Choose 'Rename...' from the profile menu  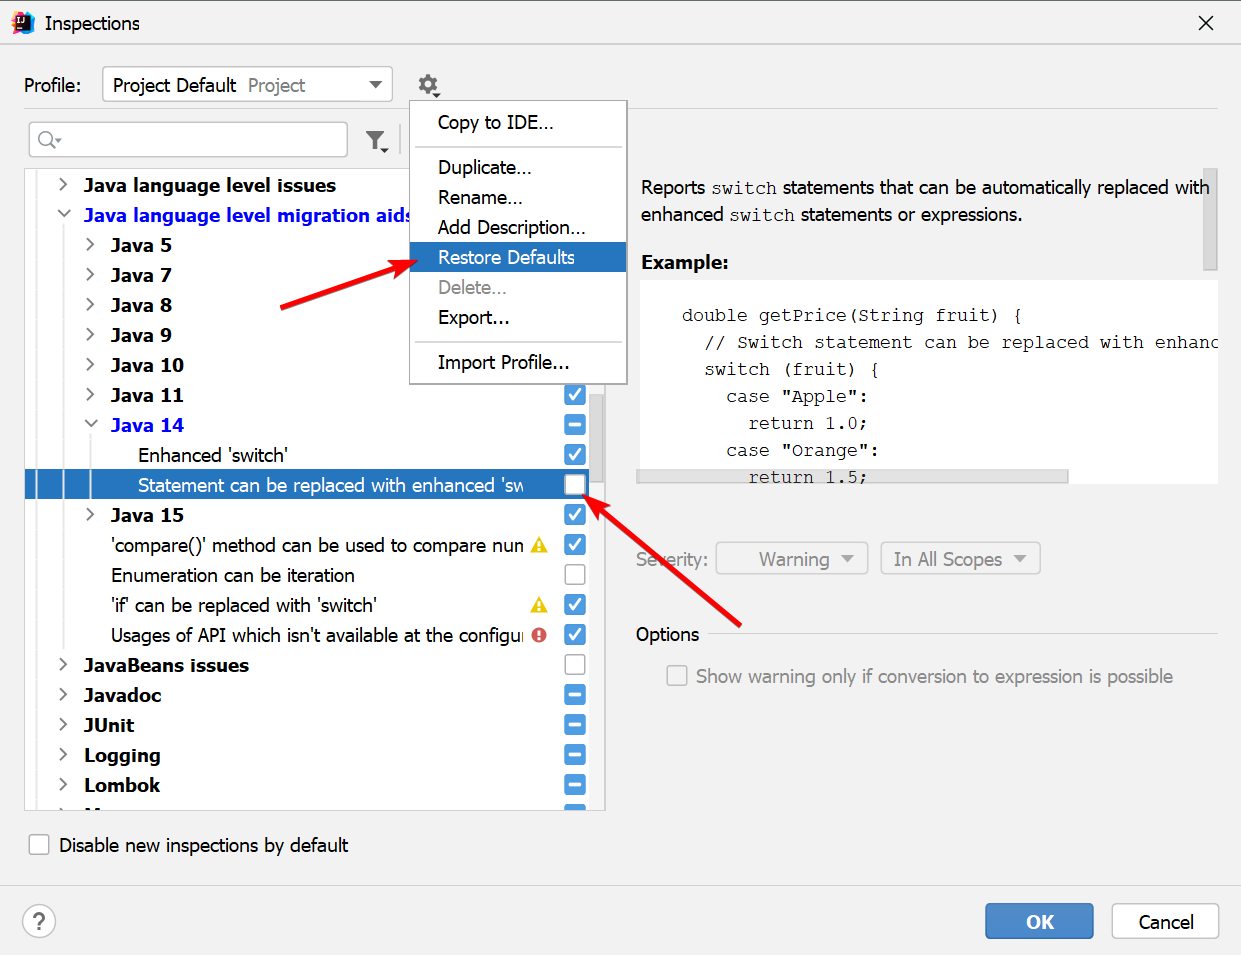(x=518, y=197)
